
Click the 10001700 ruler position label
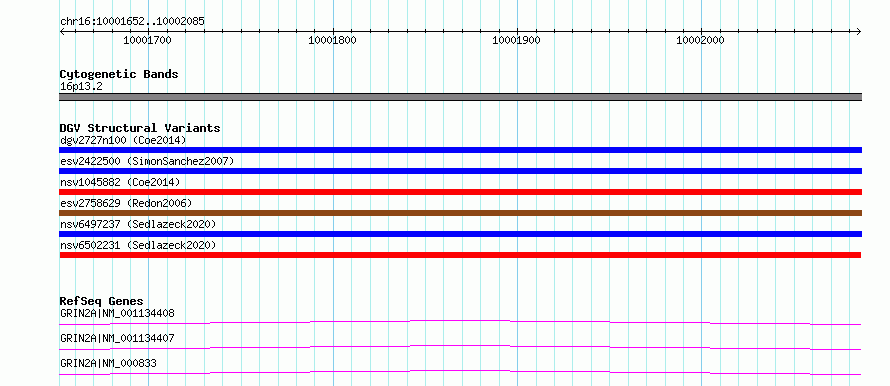coord(147,40)
